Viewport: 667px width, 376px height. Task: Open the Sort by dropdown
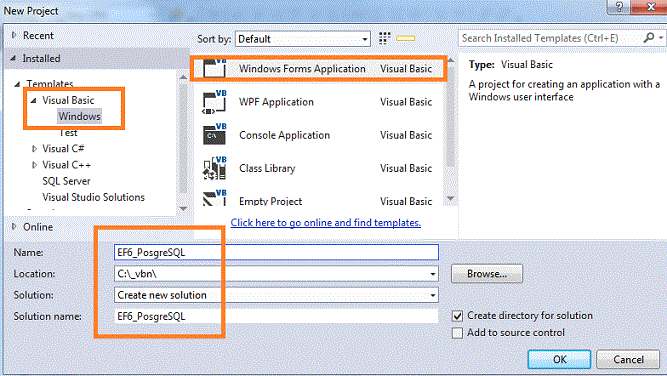click(303, 39)
